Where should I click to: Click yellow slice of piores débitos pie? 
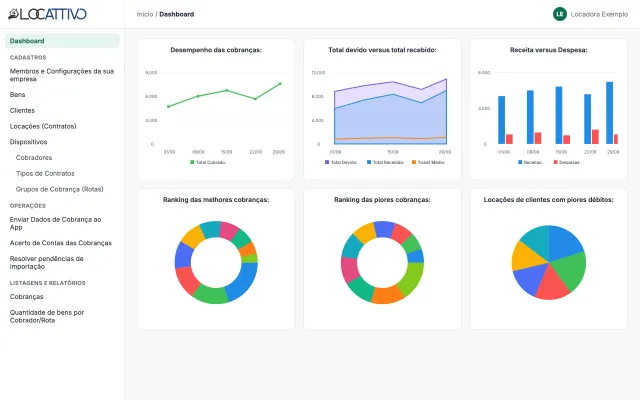[x=524, y=257]
